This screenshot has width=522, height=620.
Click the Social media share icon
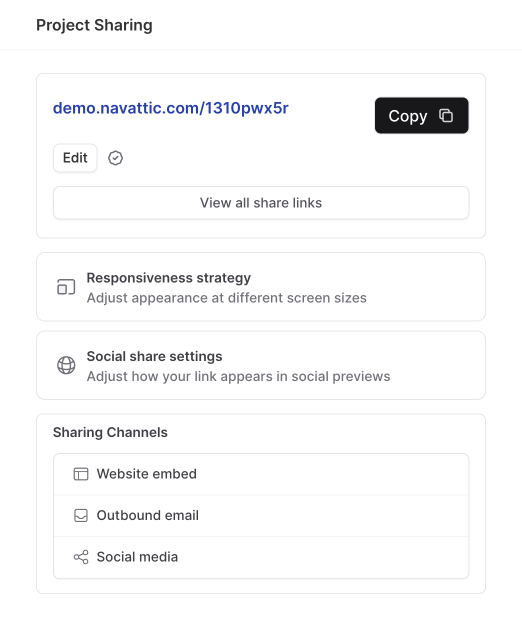coord(81,557)
